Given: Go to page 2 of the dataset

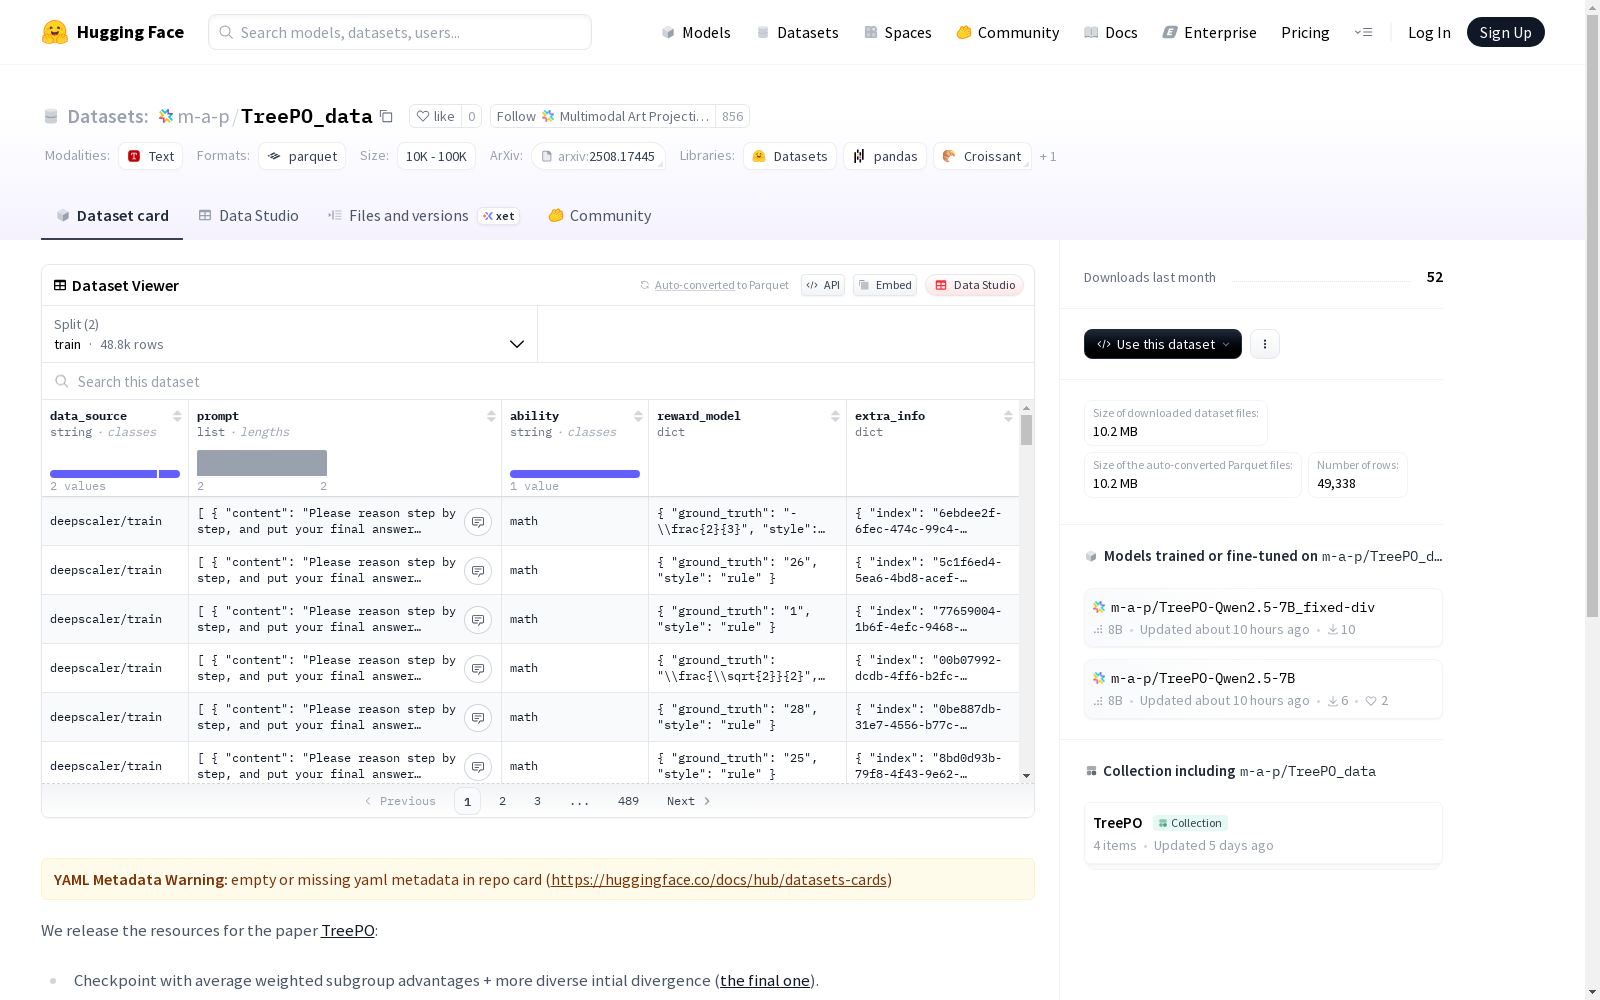Looking at the screenshot, I should 502,801.
